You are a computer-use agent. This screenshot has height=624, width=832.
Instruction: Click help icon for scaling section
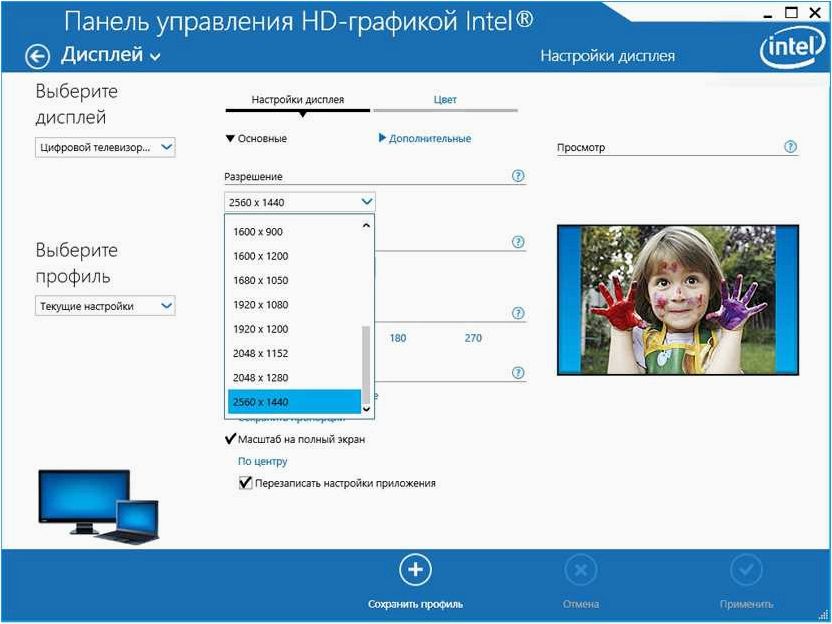coord(518,372)
